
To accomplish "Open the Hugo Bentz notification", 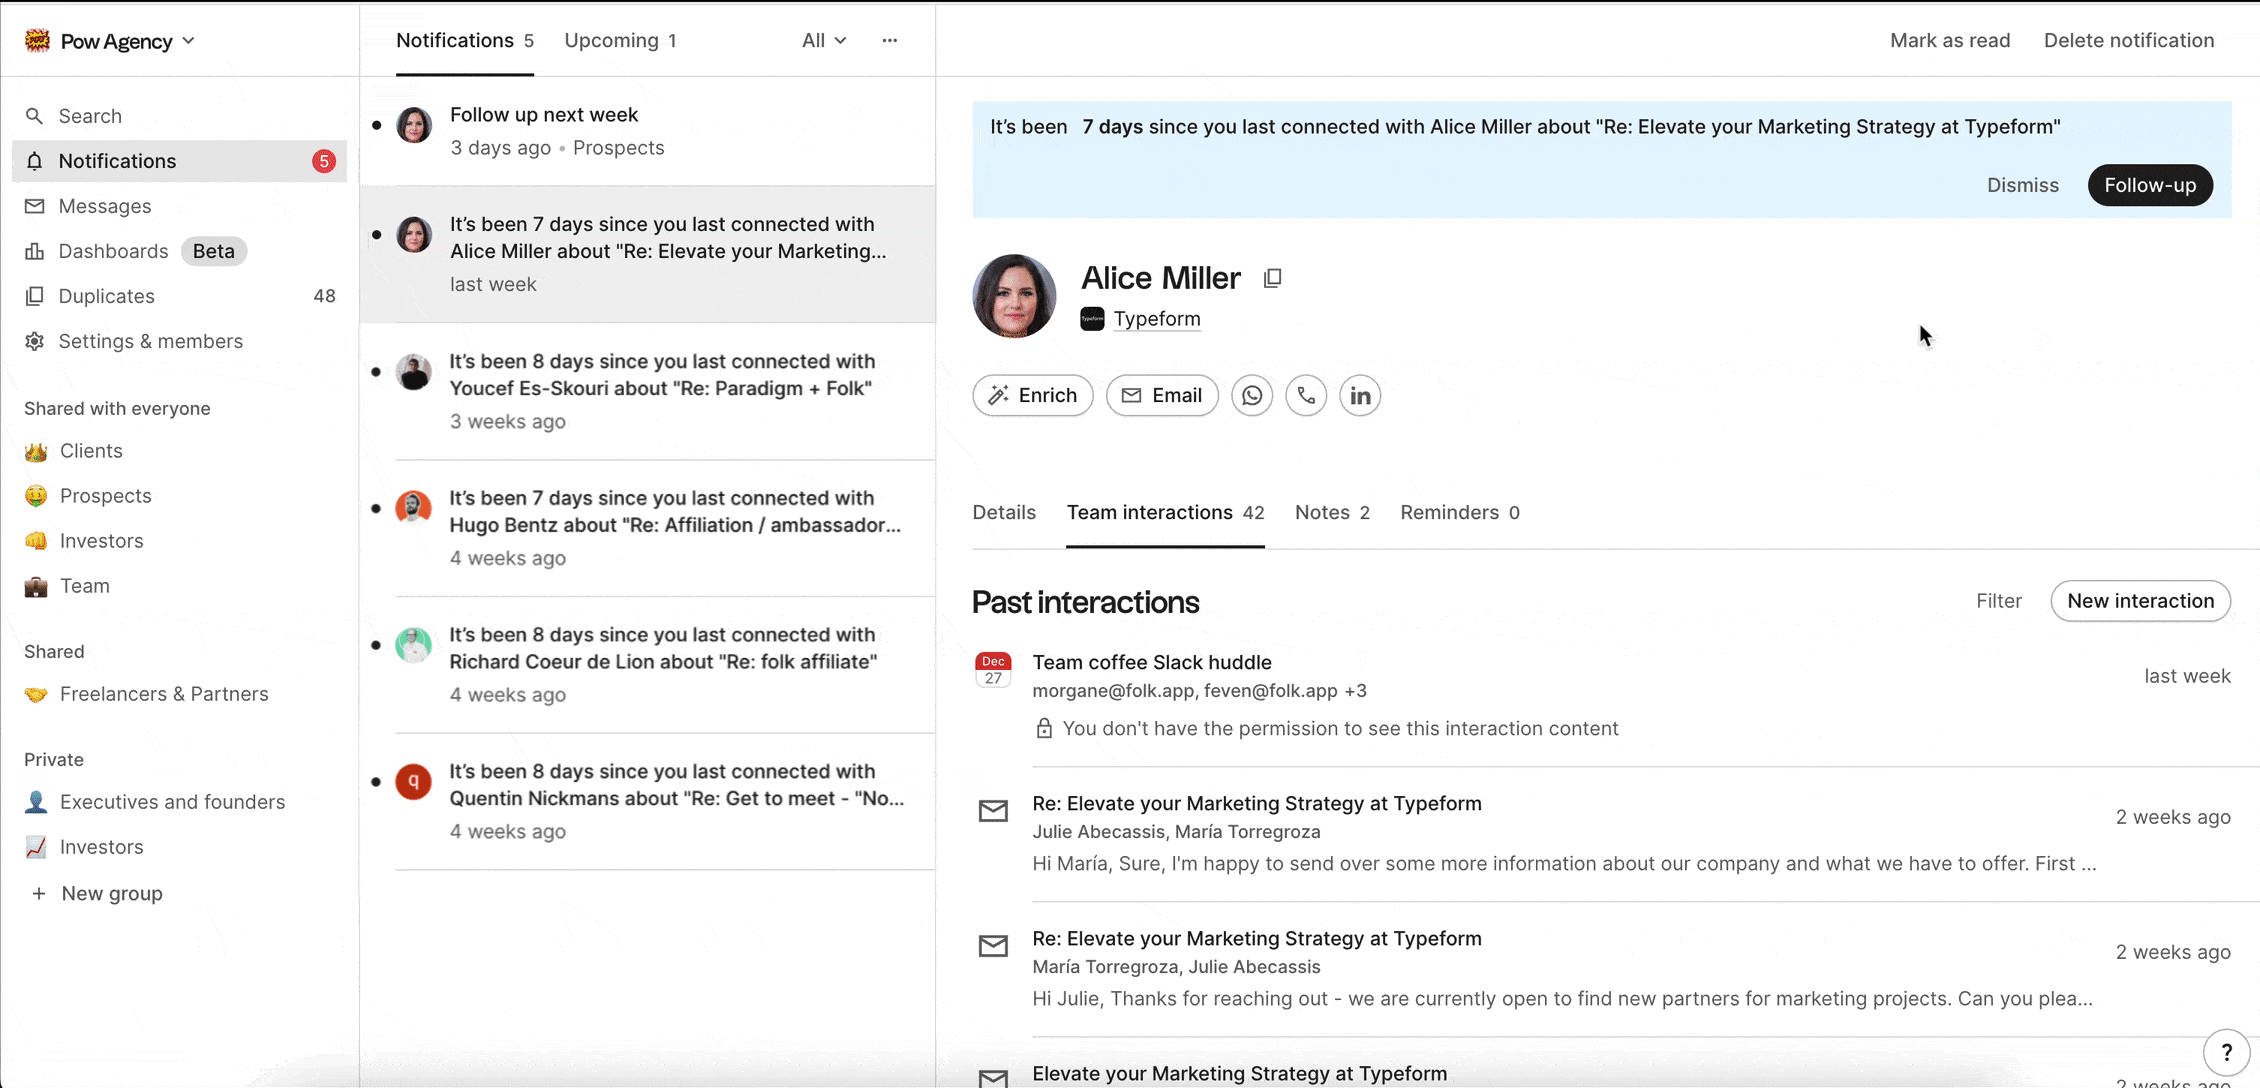I will click(x=648, y=528).
